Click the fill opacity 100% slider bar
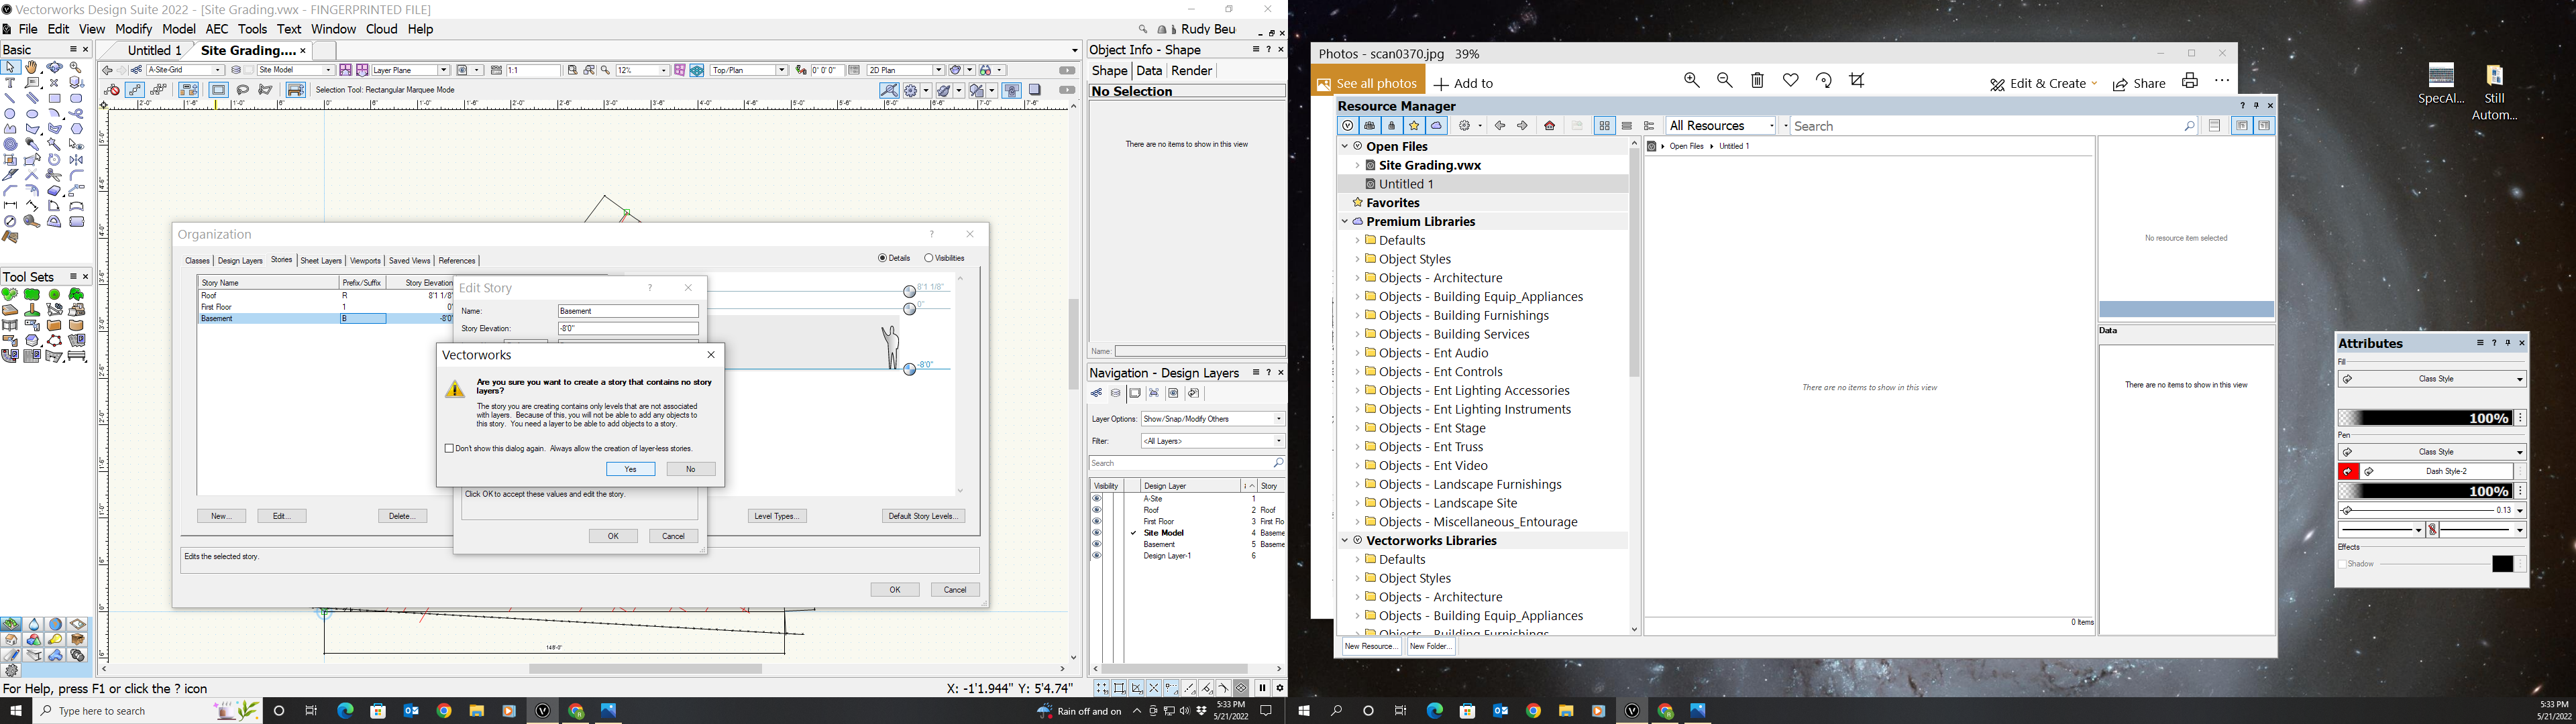Screen dimensions: 2576x724 [2426, 418]
